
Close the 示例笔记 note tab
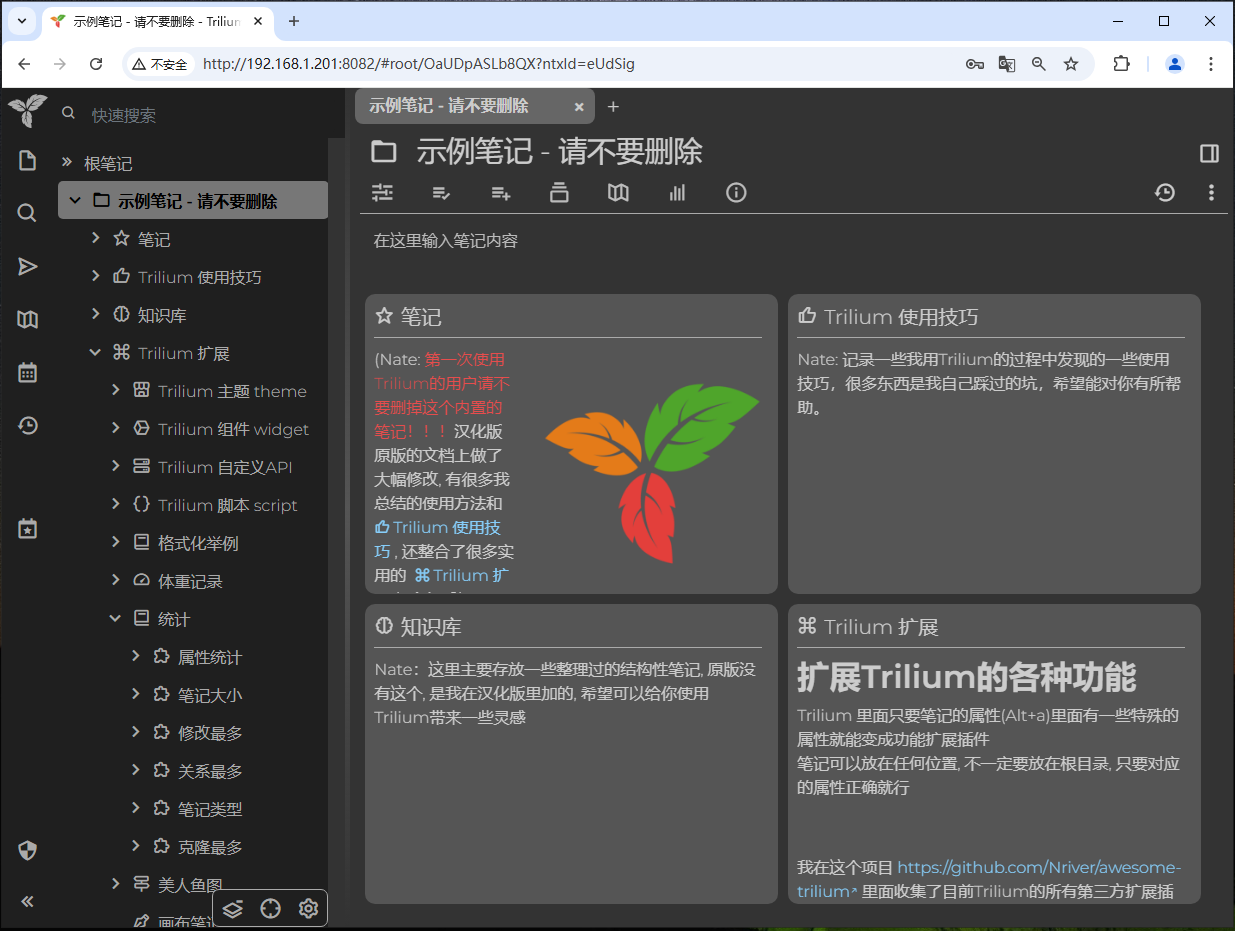tap(579, 107)
